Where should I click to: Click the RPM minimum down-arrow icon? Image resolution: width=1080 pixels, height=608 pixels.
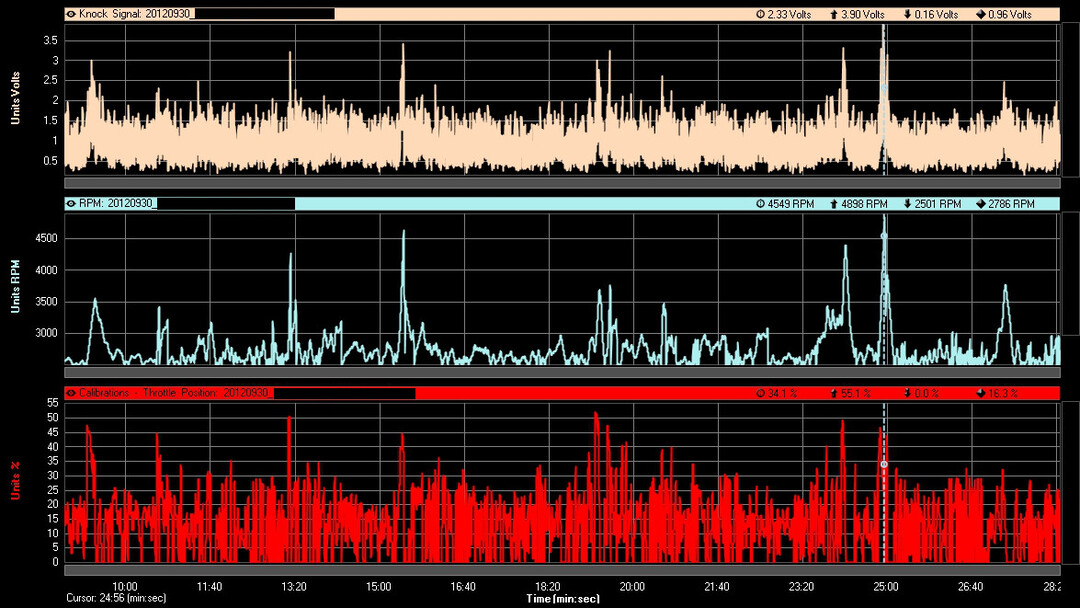(x=906, y=204)
